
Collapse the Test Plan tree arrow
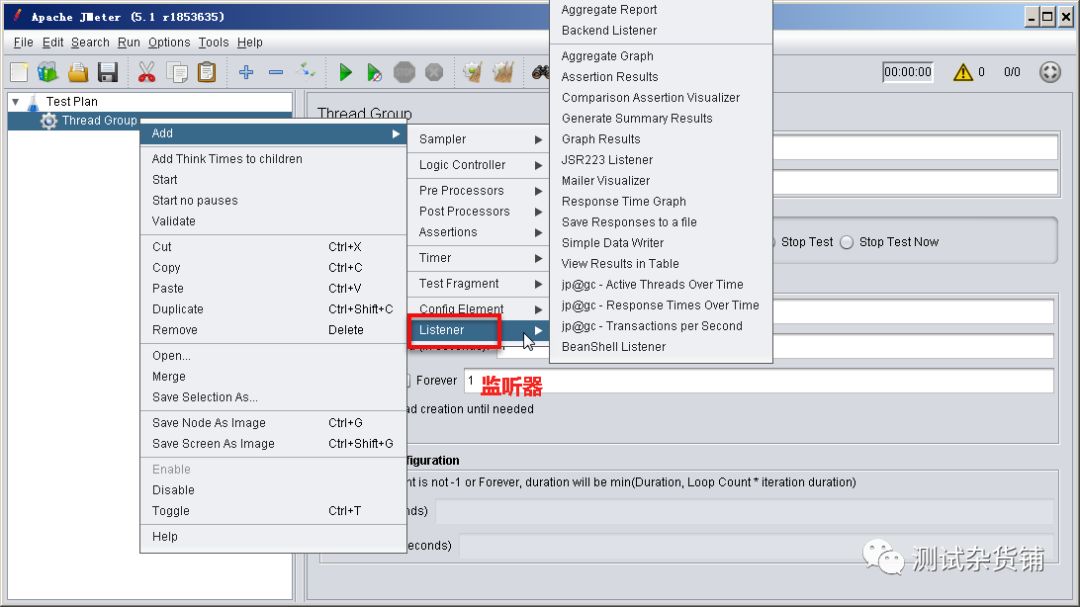point(15,101)
